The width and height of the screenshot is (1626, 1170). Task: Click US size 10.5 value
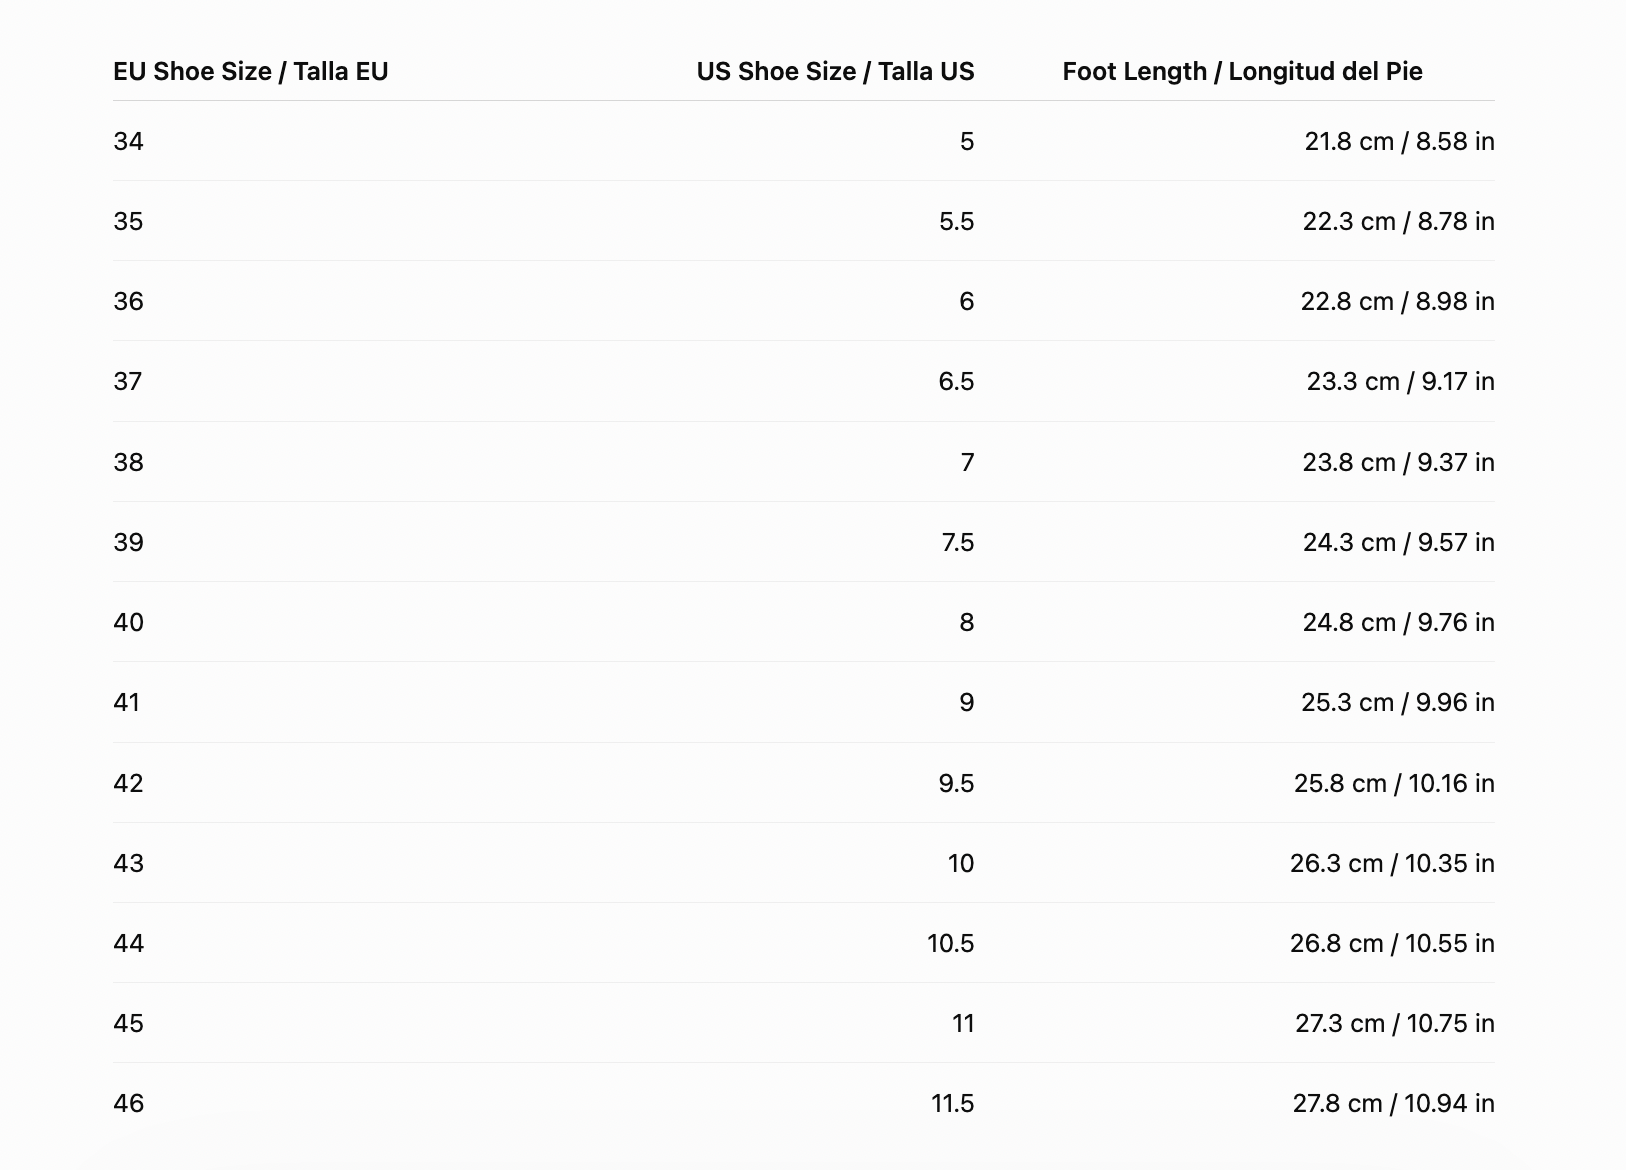coord(950,943)
